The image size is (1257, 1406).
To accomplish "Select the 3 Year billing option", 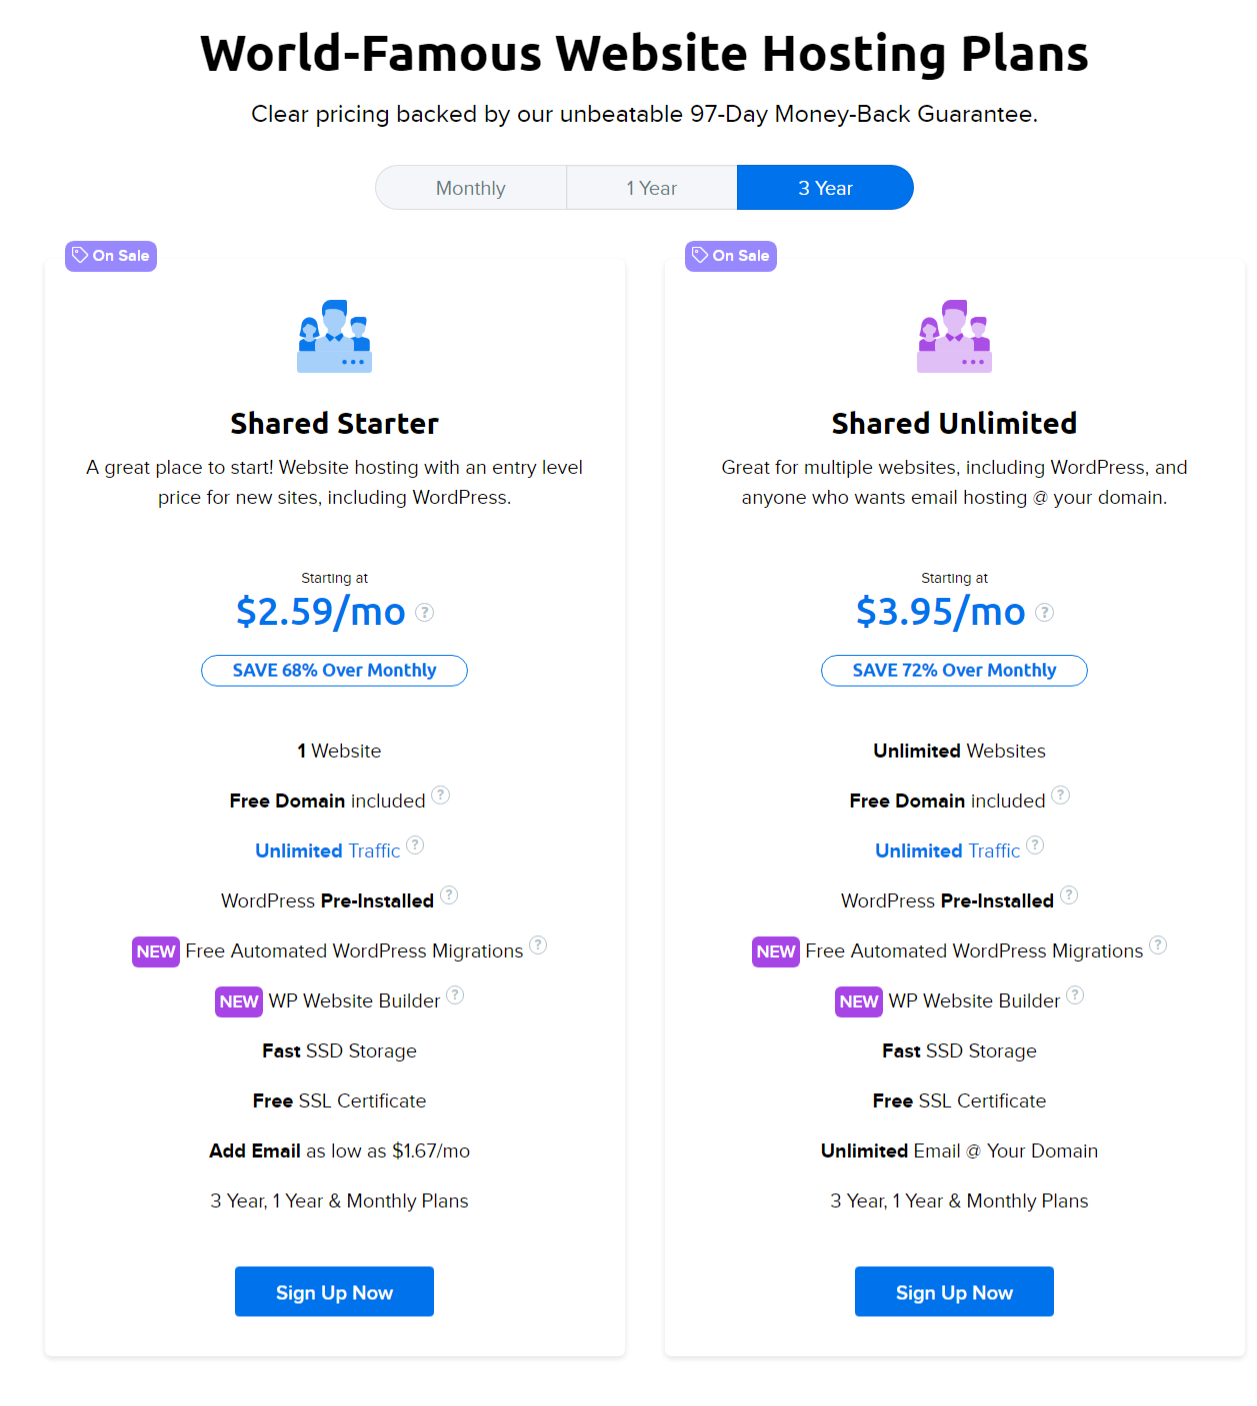I will pos(824,187).
